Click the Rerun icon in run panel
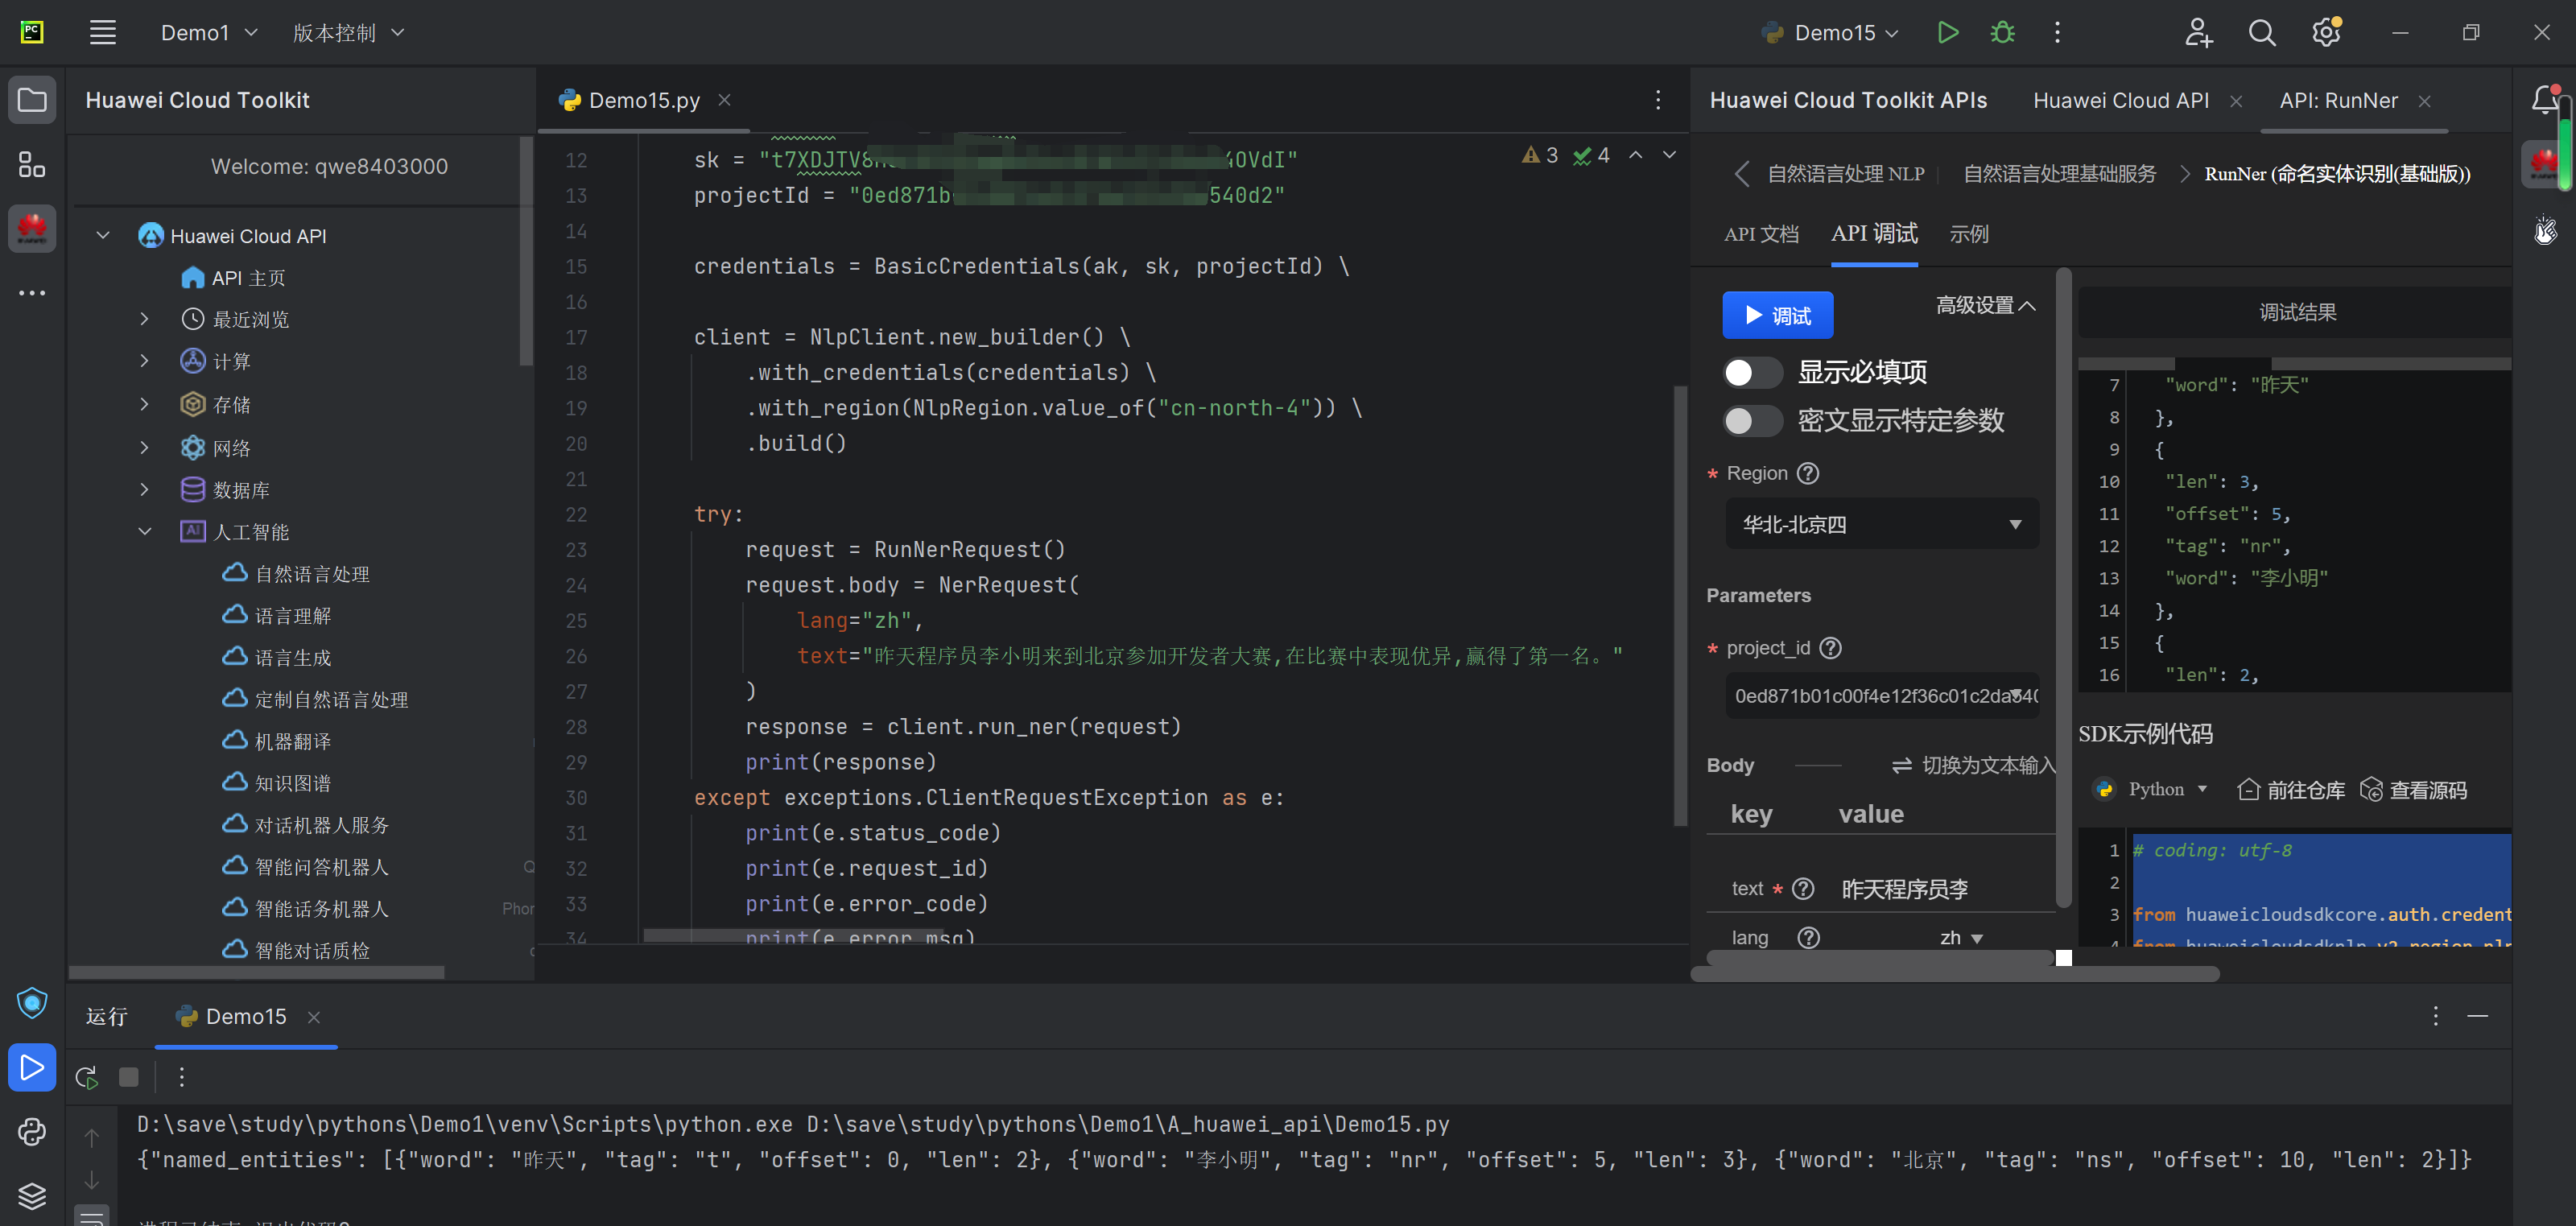Image resolution: width=2576 pixels, height=1226 pixels. point(87,1077)
